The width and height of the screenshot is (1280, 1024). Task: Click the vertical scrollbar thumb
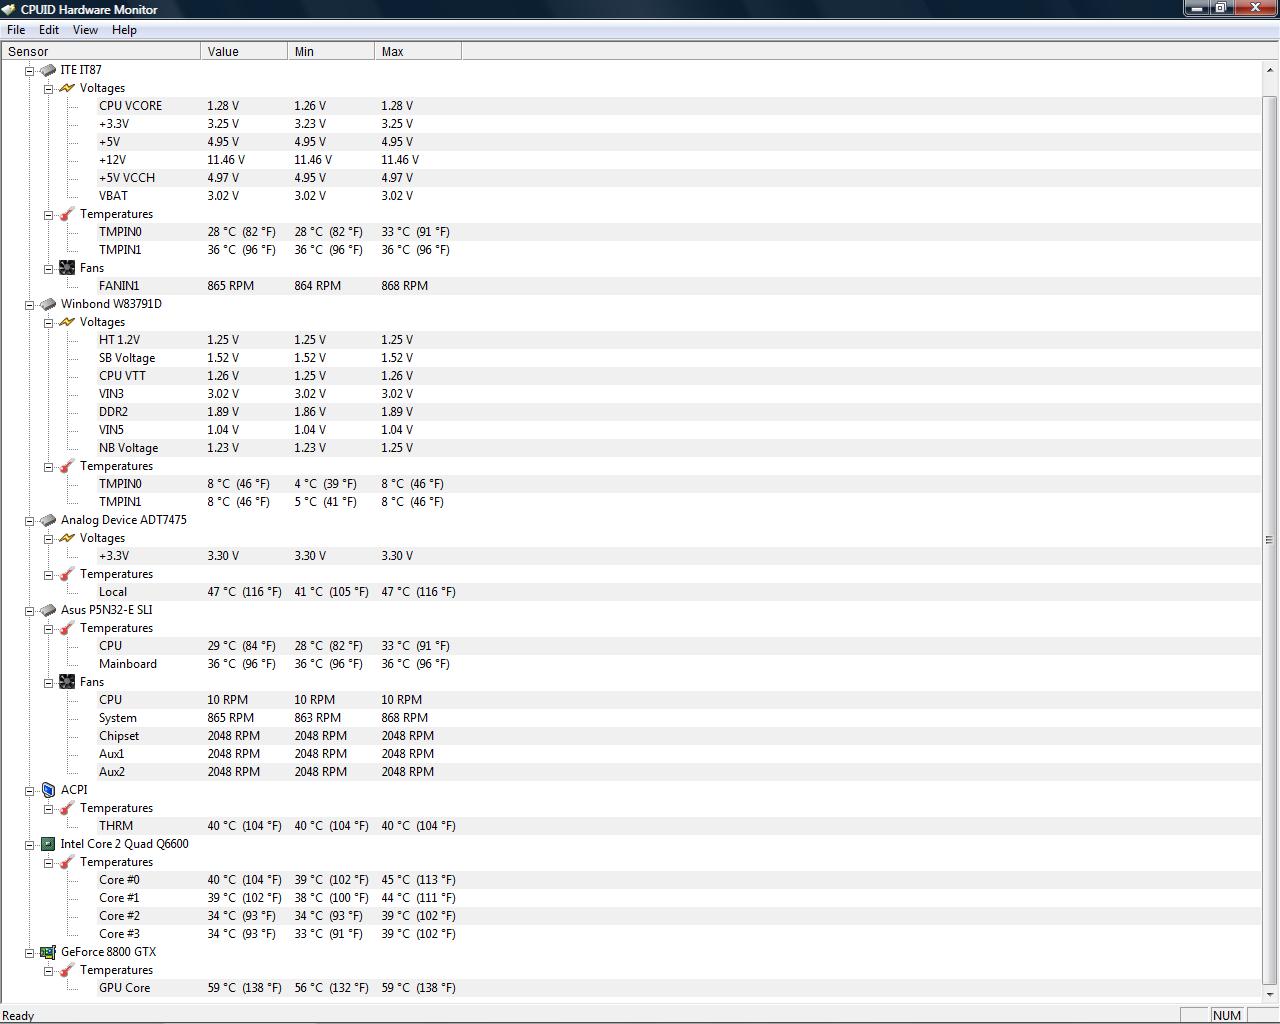pos(1270,539)
